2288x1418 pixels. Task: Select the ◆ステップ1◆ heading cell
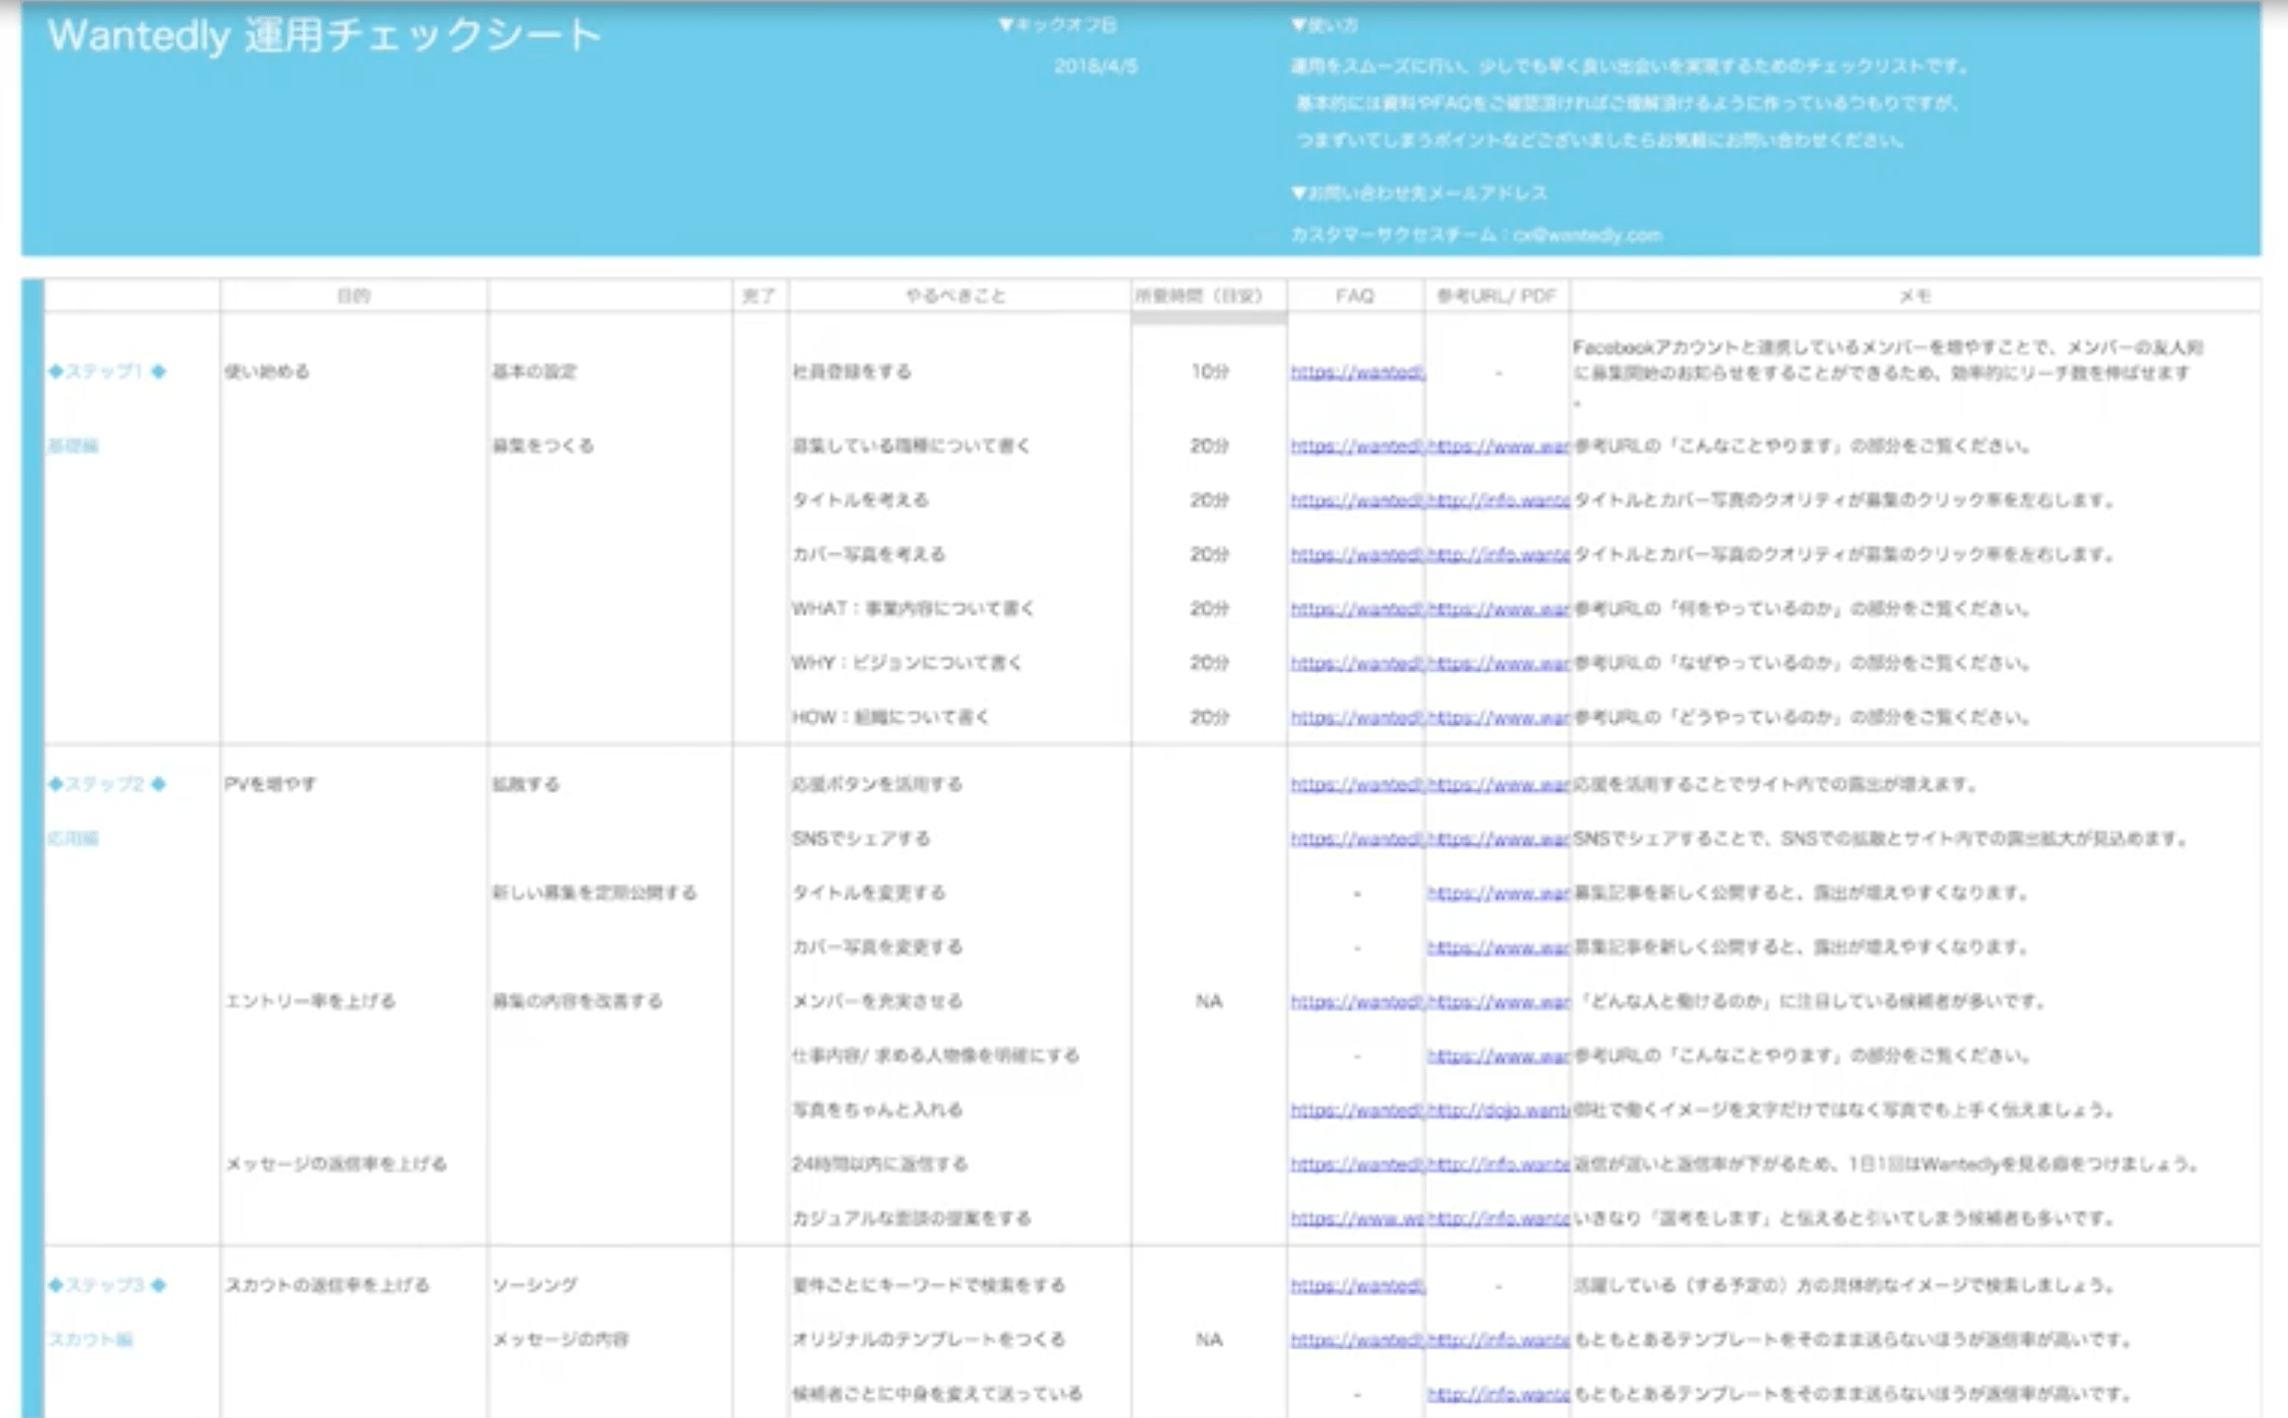(108, 372)
